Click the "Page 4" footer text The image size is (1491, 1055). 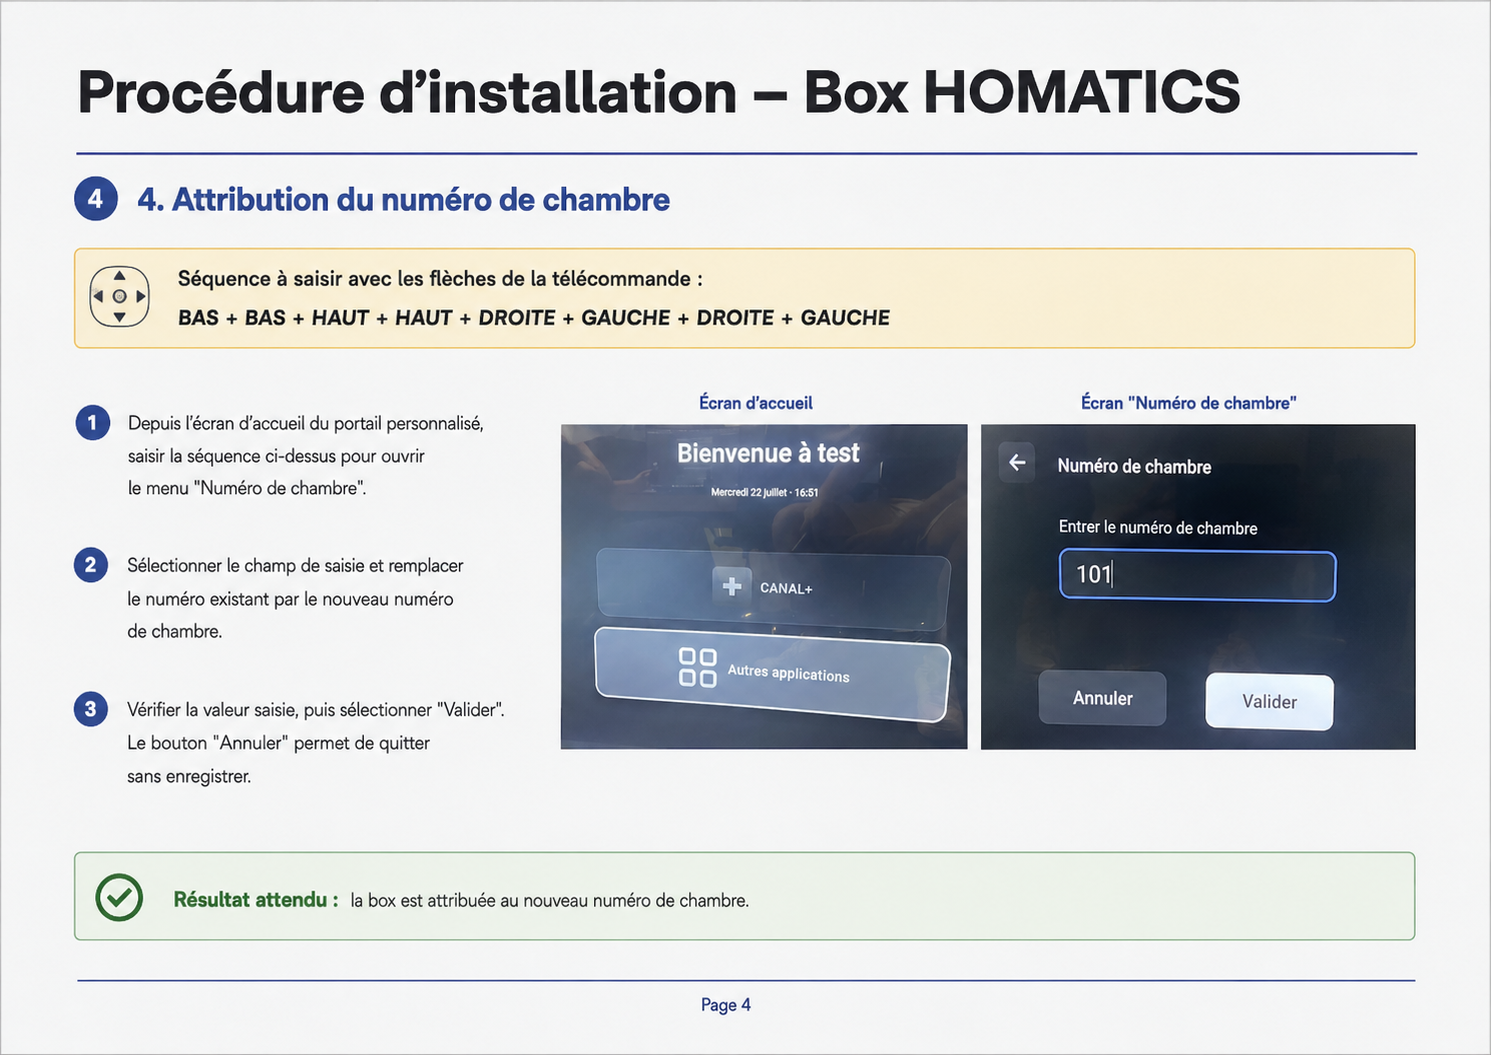click(x=726, y=1005)
